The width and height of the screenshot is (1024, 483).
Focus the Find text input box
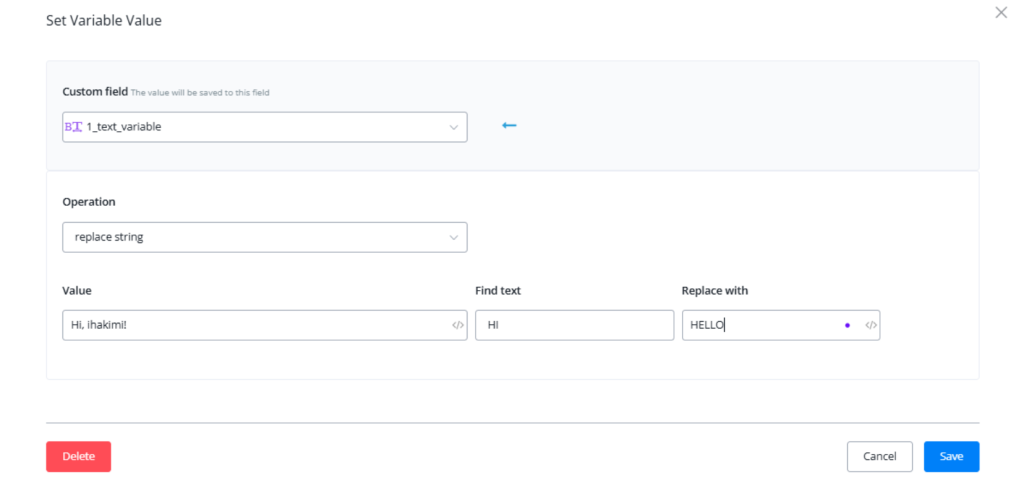[x=574, y=325]
